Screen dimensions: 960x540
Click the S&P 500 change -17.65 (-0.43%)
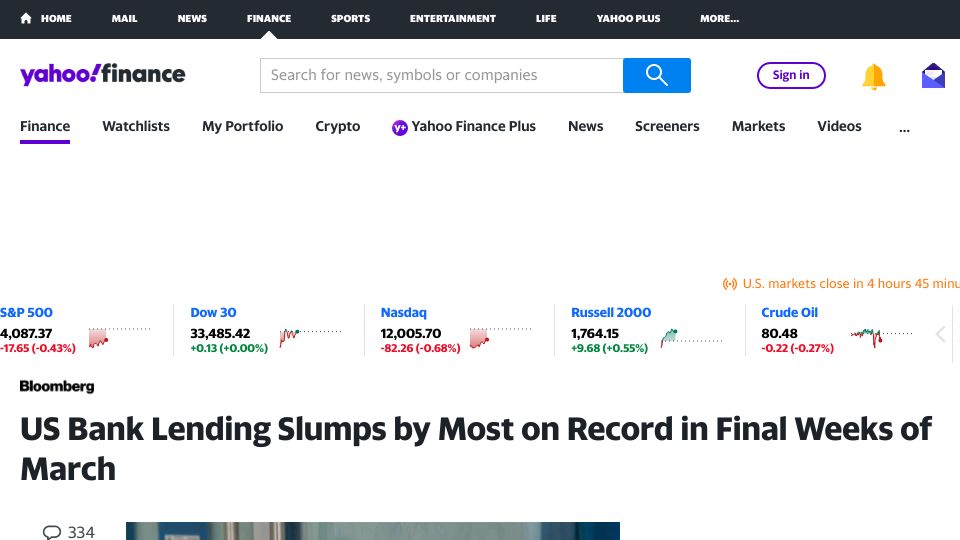click(38, 348)
